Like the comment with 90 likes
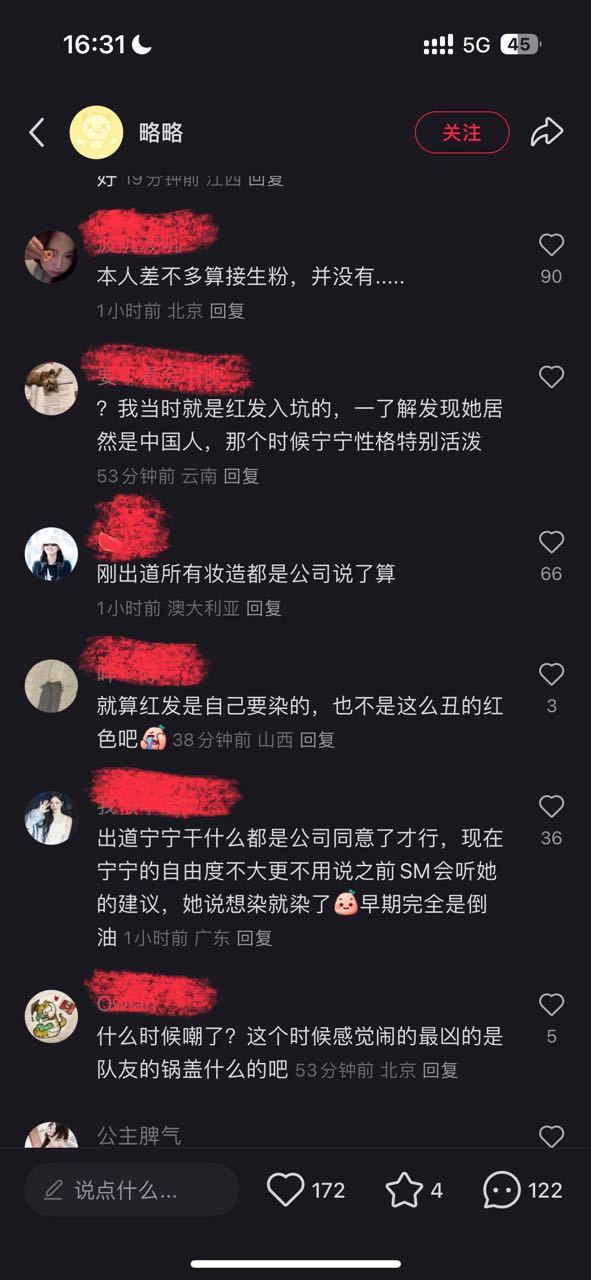 click(551, 245)
